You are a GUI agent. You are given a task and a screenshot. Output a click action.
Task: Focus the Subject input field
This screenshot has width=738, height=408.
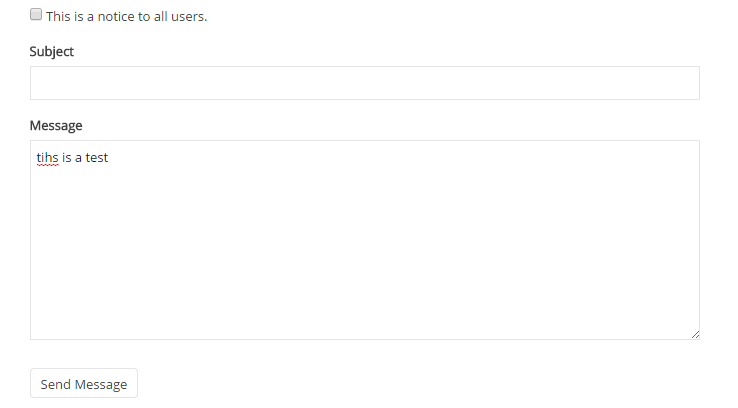click(x=364, y=83)
